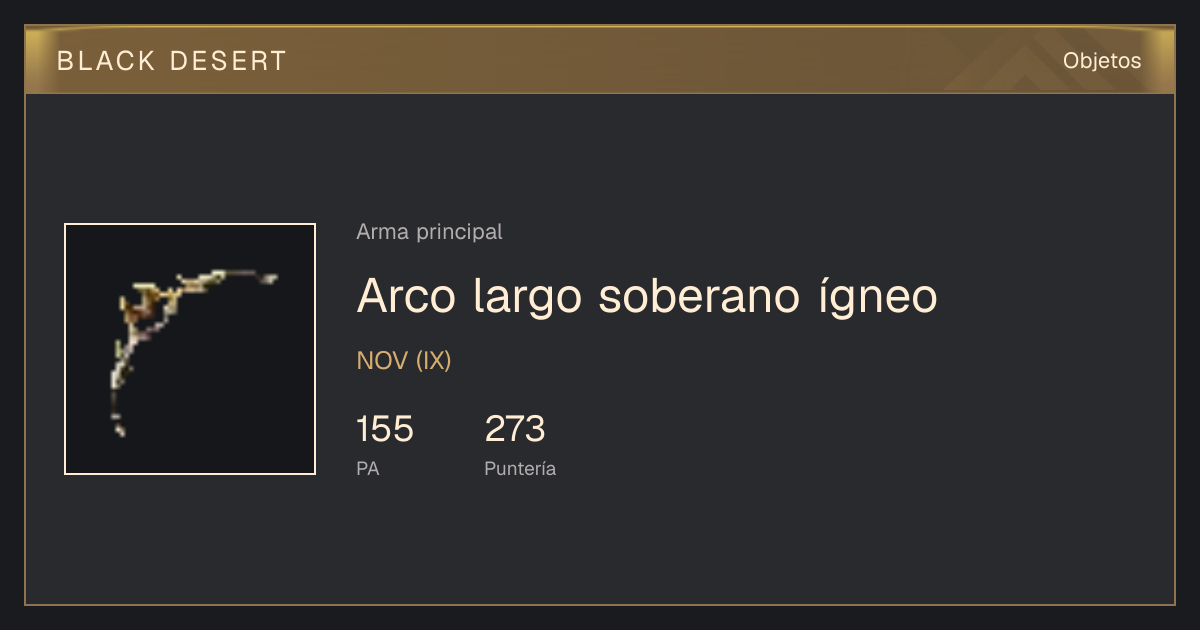Click the upper right tip of the bow
Viewport: 1200px width, 630px height.
pyautogui.click(x=268, y=278)
